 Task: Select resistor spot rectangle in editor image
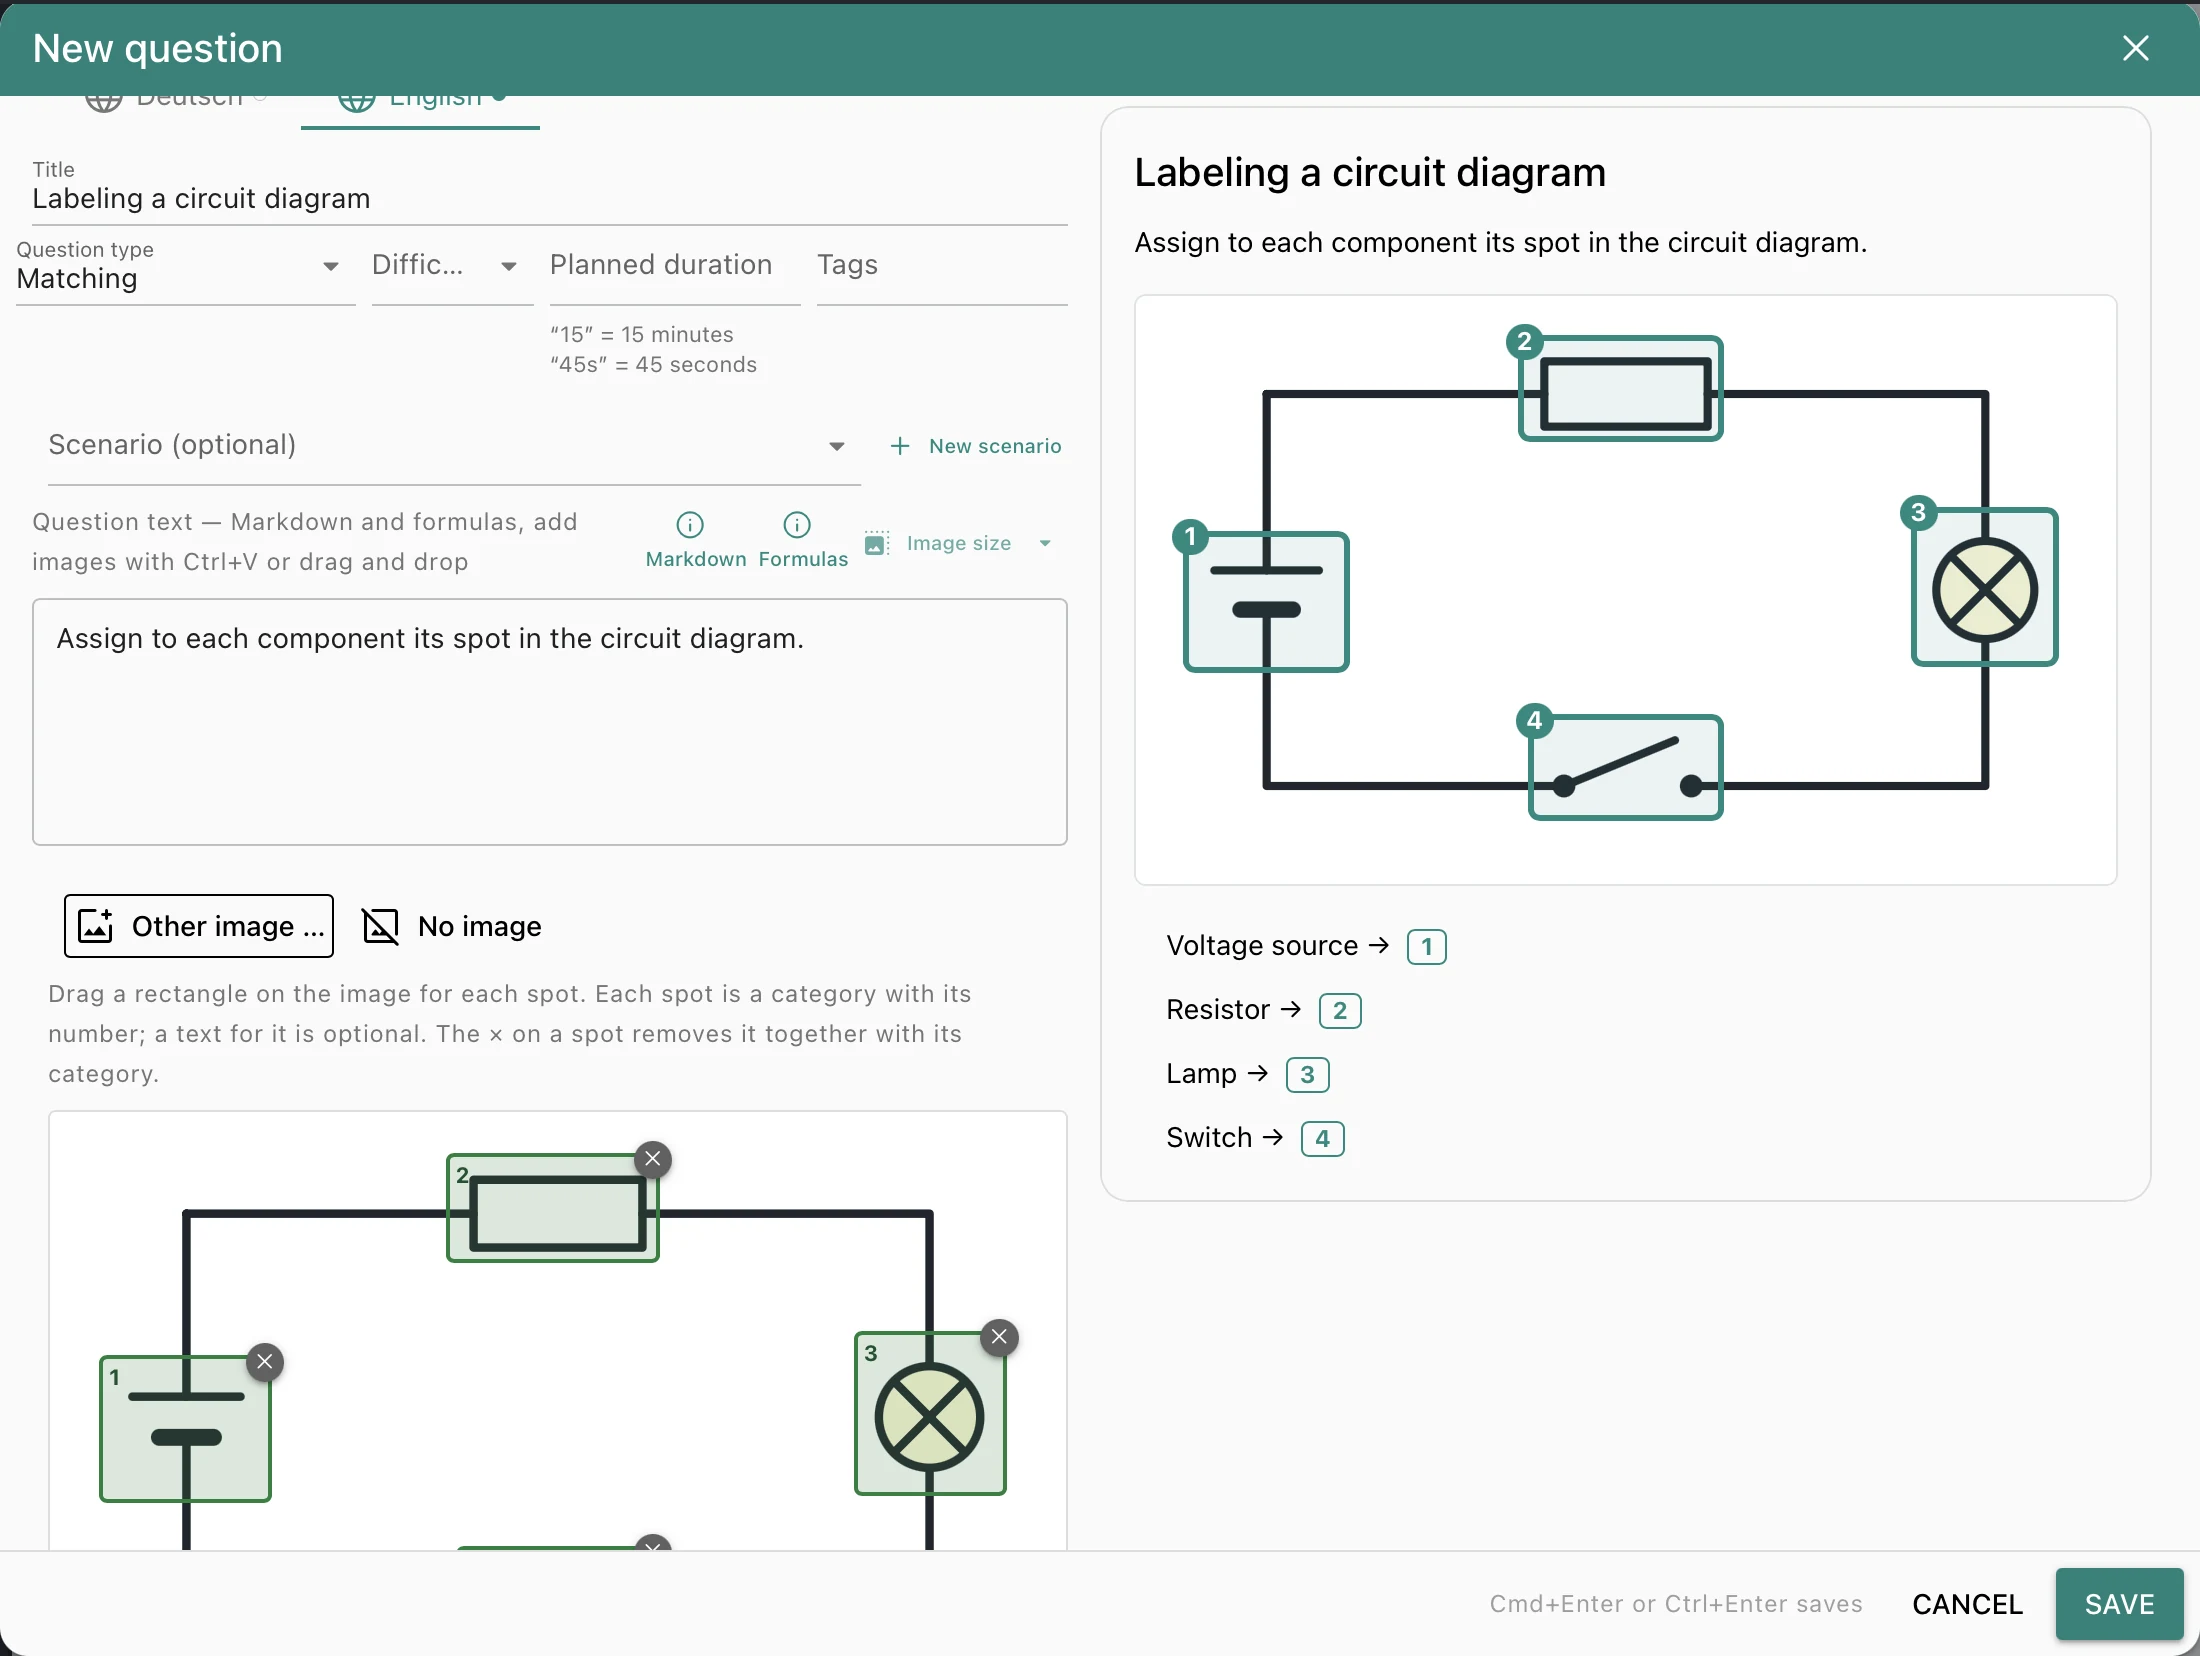[553, 1208]
